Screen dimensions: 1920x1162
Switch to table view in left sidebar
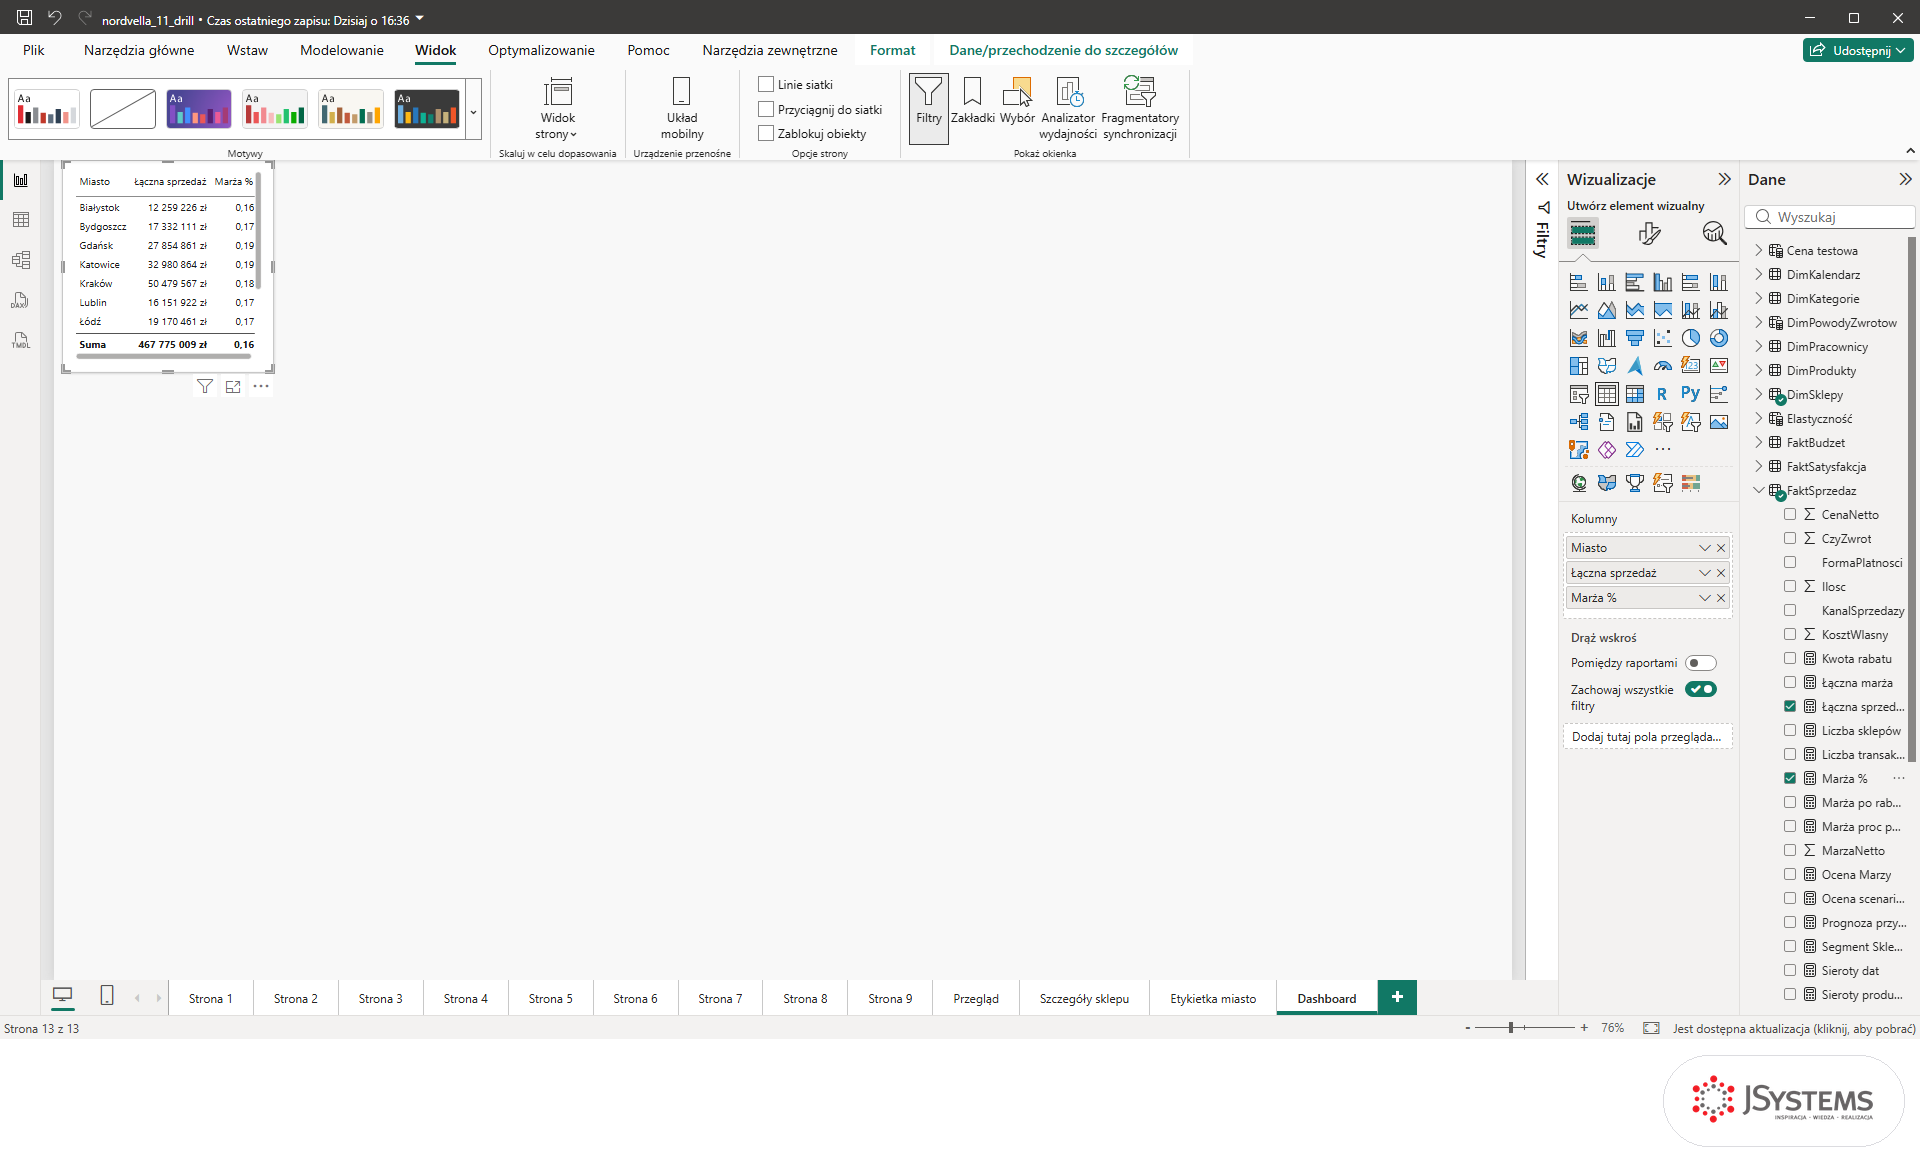[x=21, y=220]
